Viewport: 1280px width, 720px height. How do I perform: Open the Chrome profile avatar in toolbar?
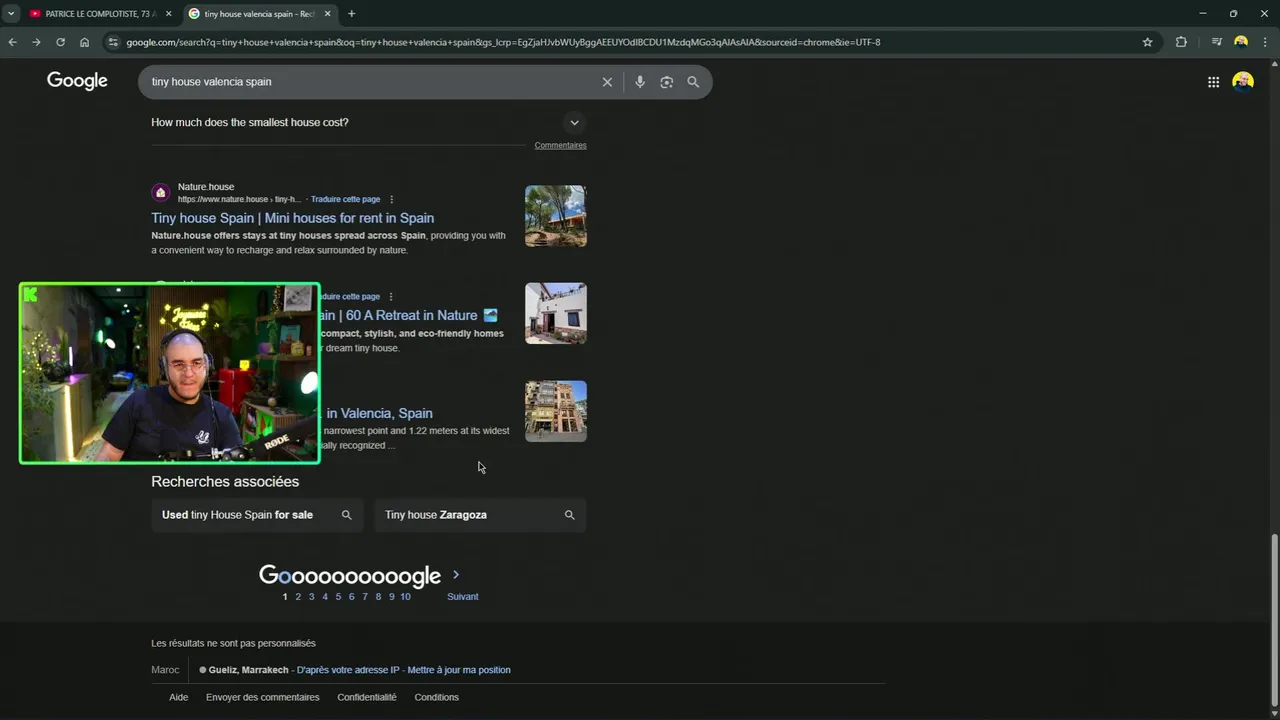point(1241,42)
